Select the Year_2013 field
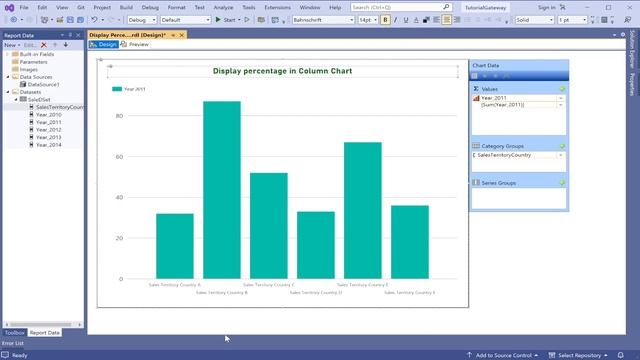 [49, 137]
